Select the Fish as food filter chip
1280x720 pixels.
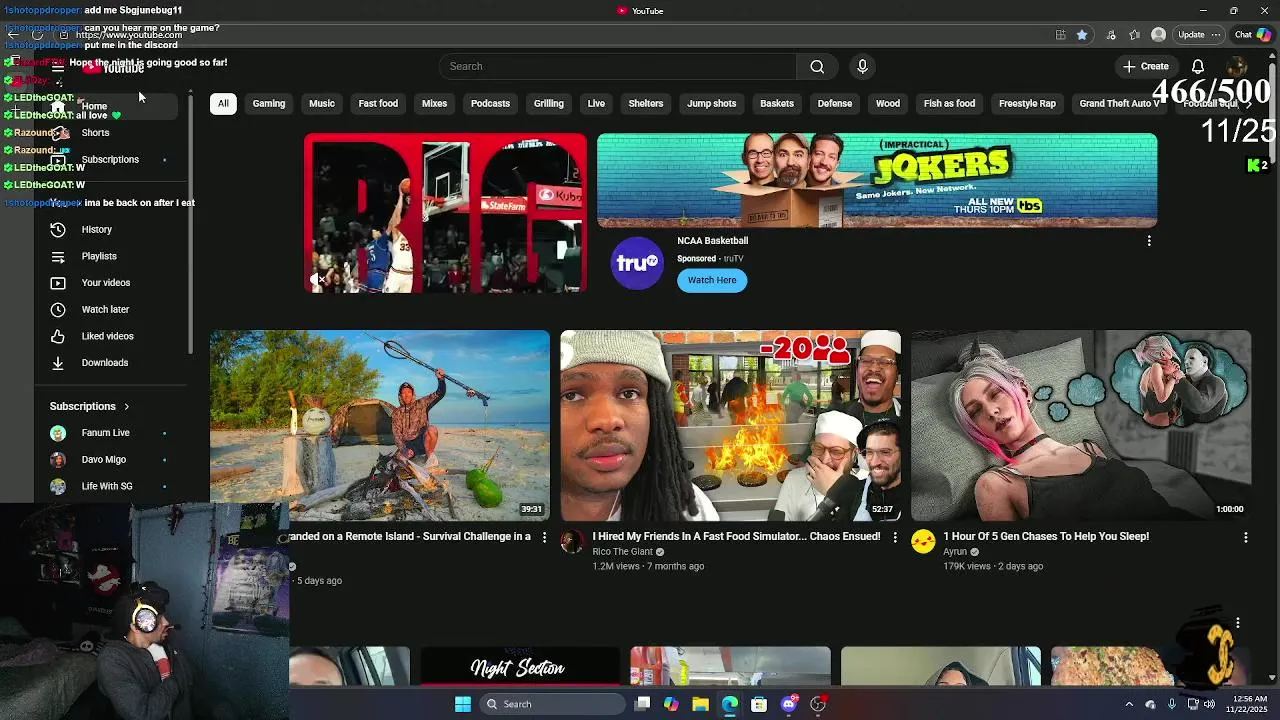[x=949, y=103]
